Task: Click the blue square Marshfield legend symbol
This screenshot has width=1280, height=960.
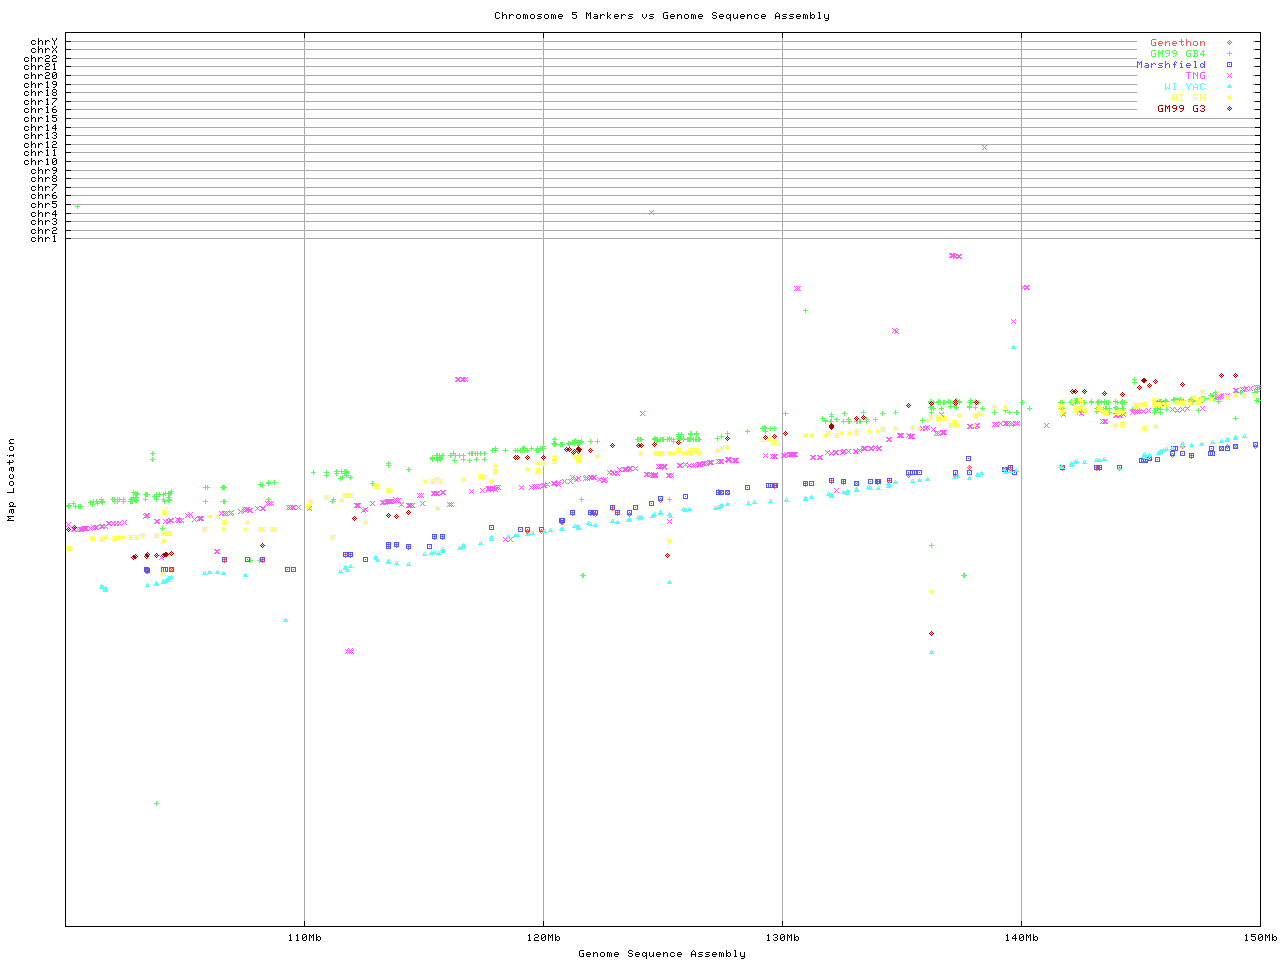Action: [x=1229, y=65]
